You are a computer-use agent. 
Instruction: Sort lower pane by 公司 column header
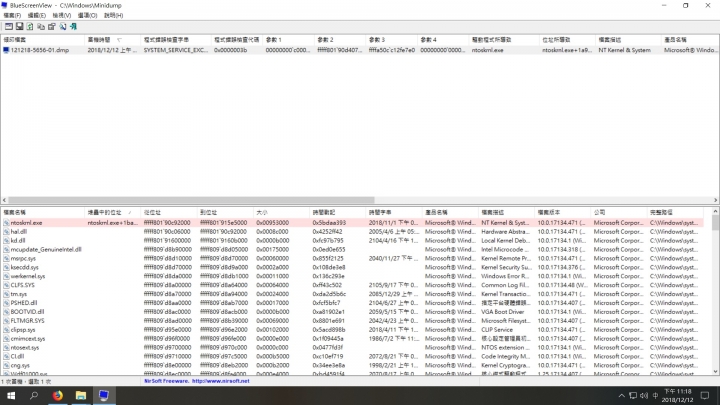click(x=619, y=213)
